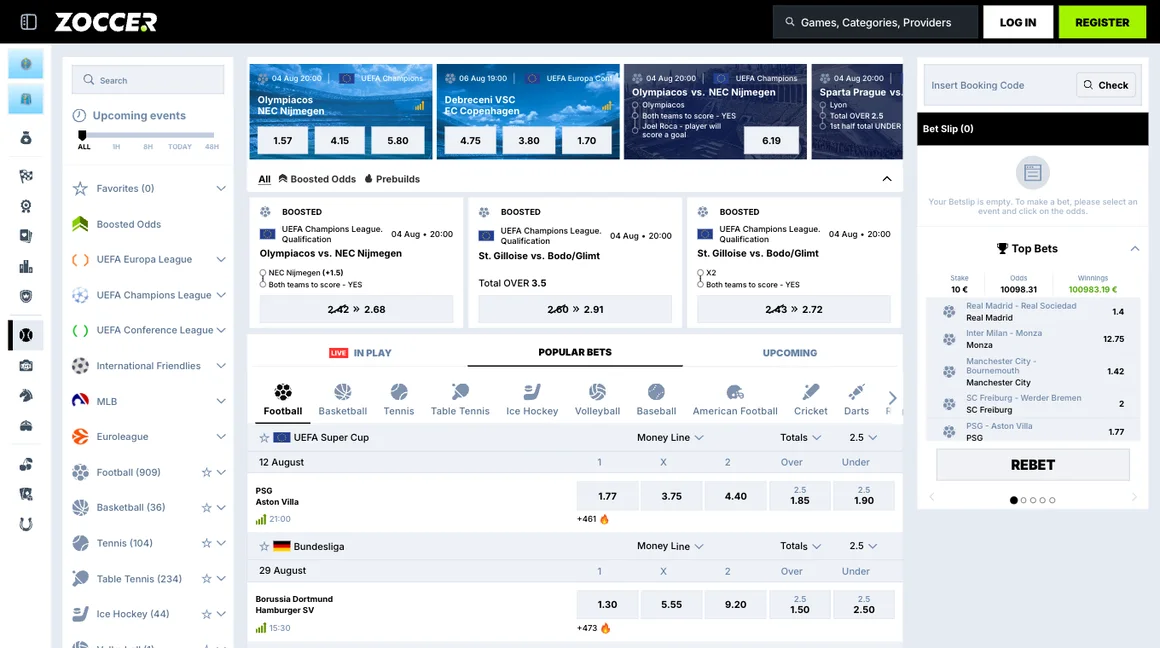Screen dimensions: 1160x648
Task: Click the REBET button
Action: [1033, 465]
